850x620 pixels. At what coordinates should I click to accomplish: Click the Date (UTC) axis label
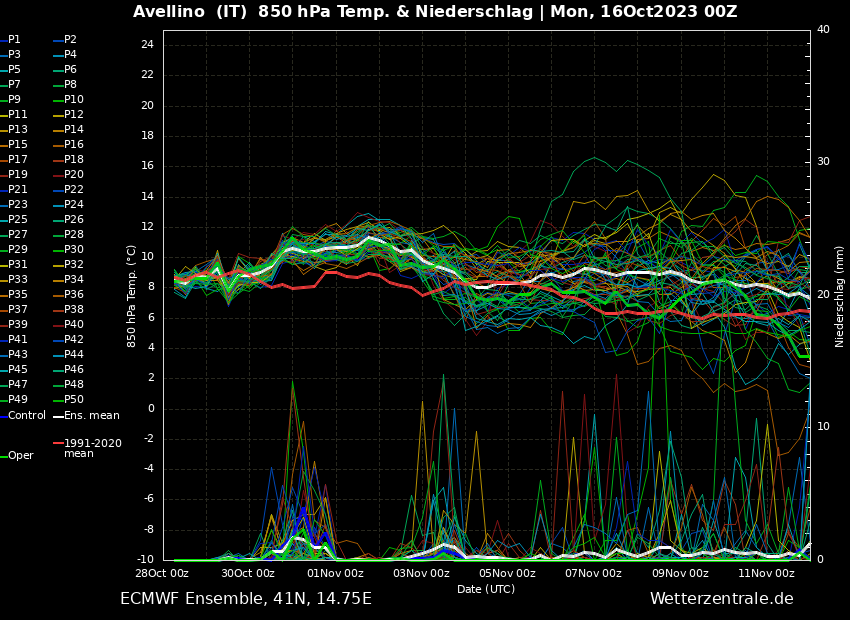tap(486, 589)
